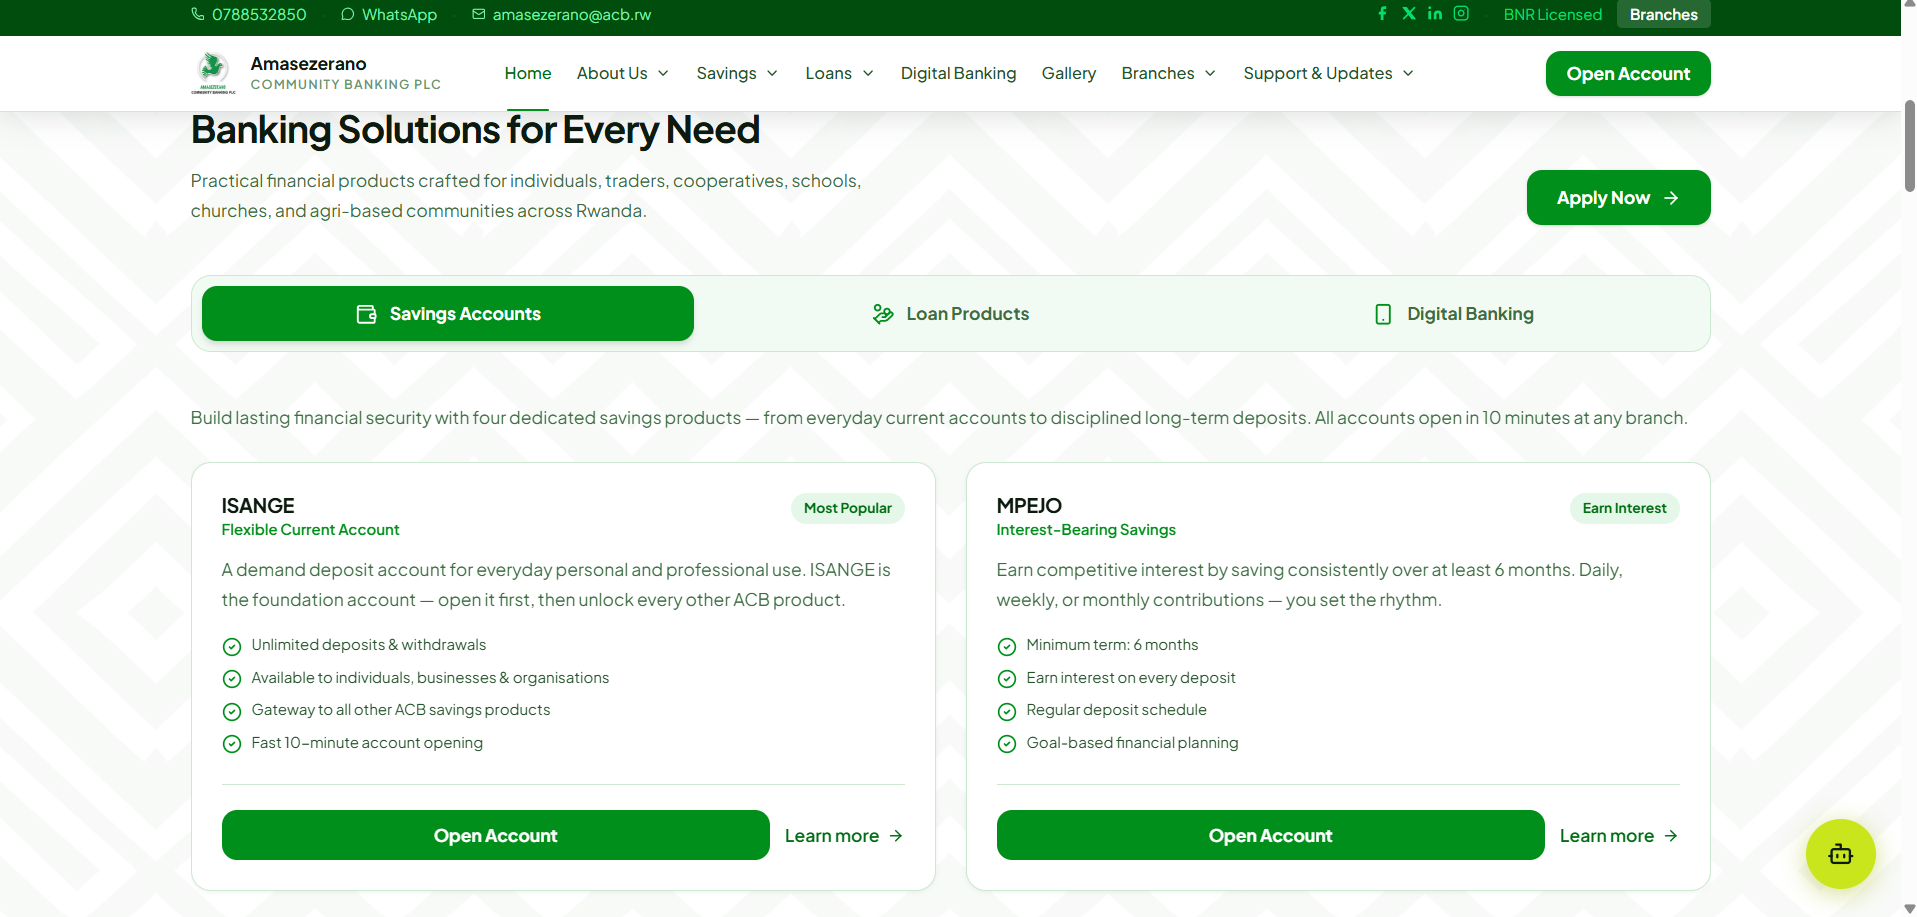Open the Digital Banking nav item
Image resolution: width=1917 pixels, height=917 pixels.
[x=958, y=73]
